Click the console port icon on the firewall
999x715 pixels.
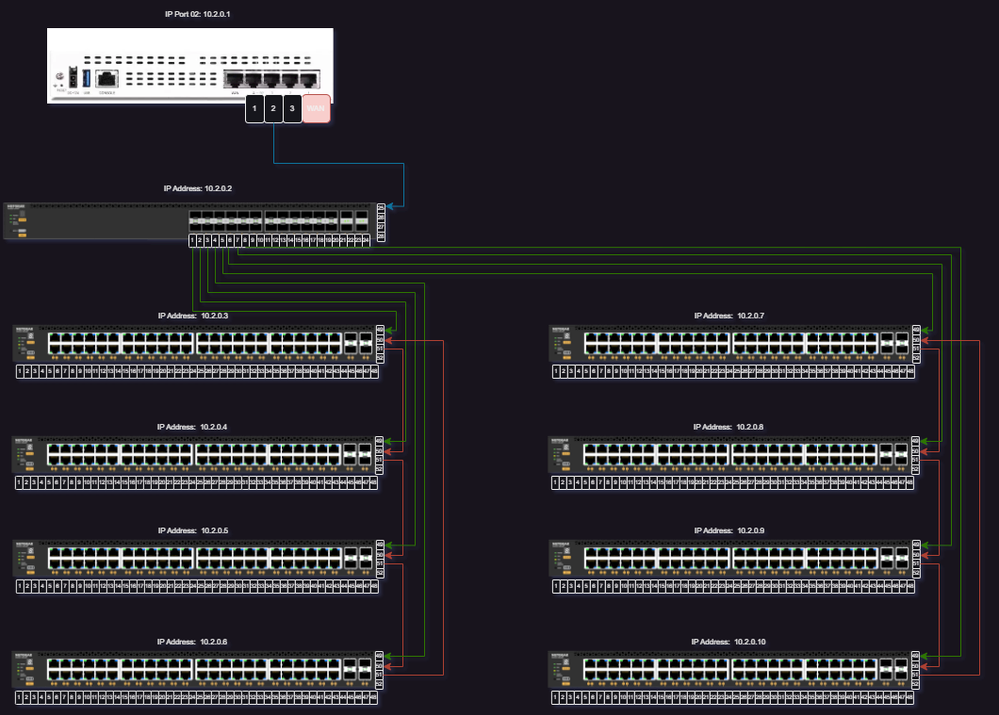click(106, 78)
